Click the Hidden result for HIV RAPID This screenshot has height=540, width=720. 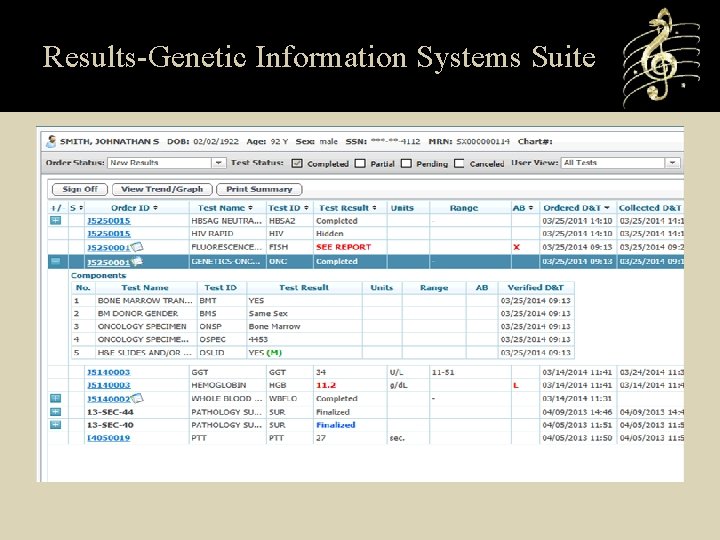point(330,234)
